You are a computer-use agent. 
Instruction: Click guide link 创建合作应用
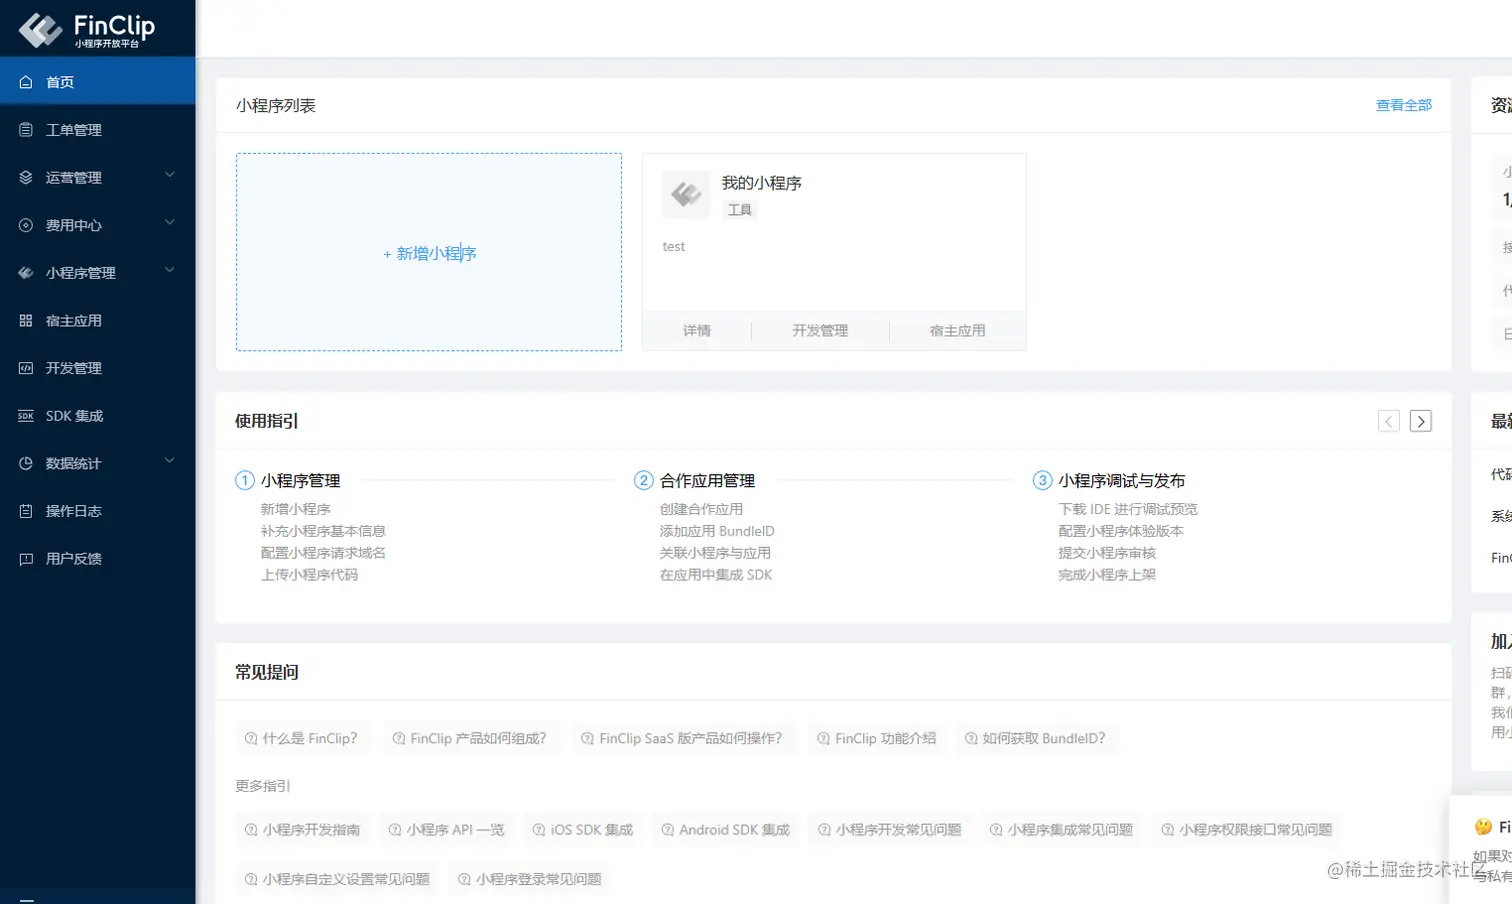click(x=701, y=509)
